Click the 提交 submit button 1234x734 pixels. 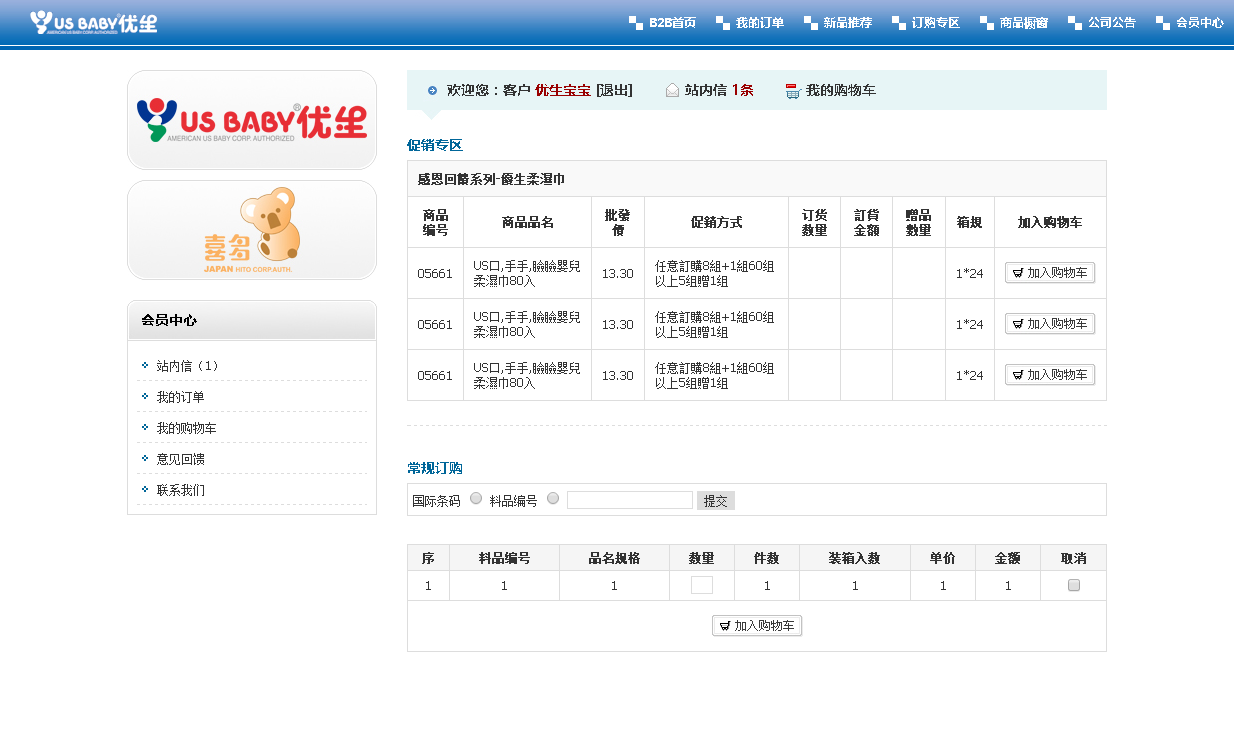[716, 501]
